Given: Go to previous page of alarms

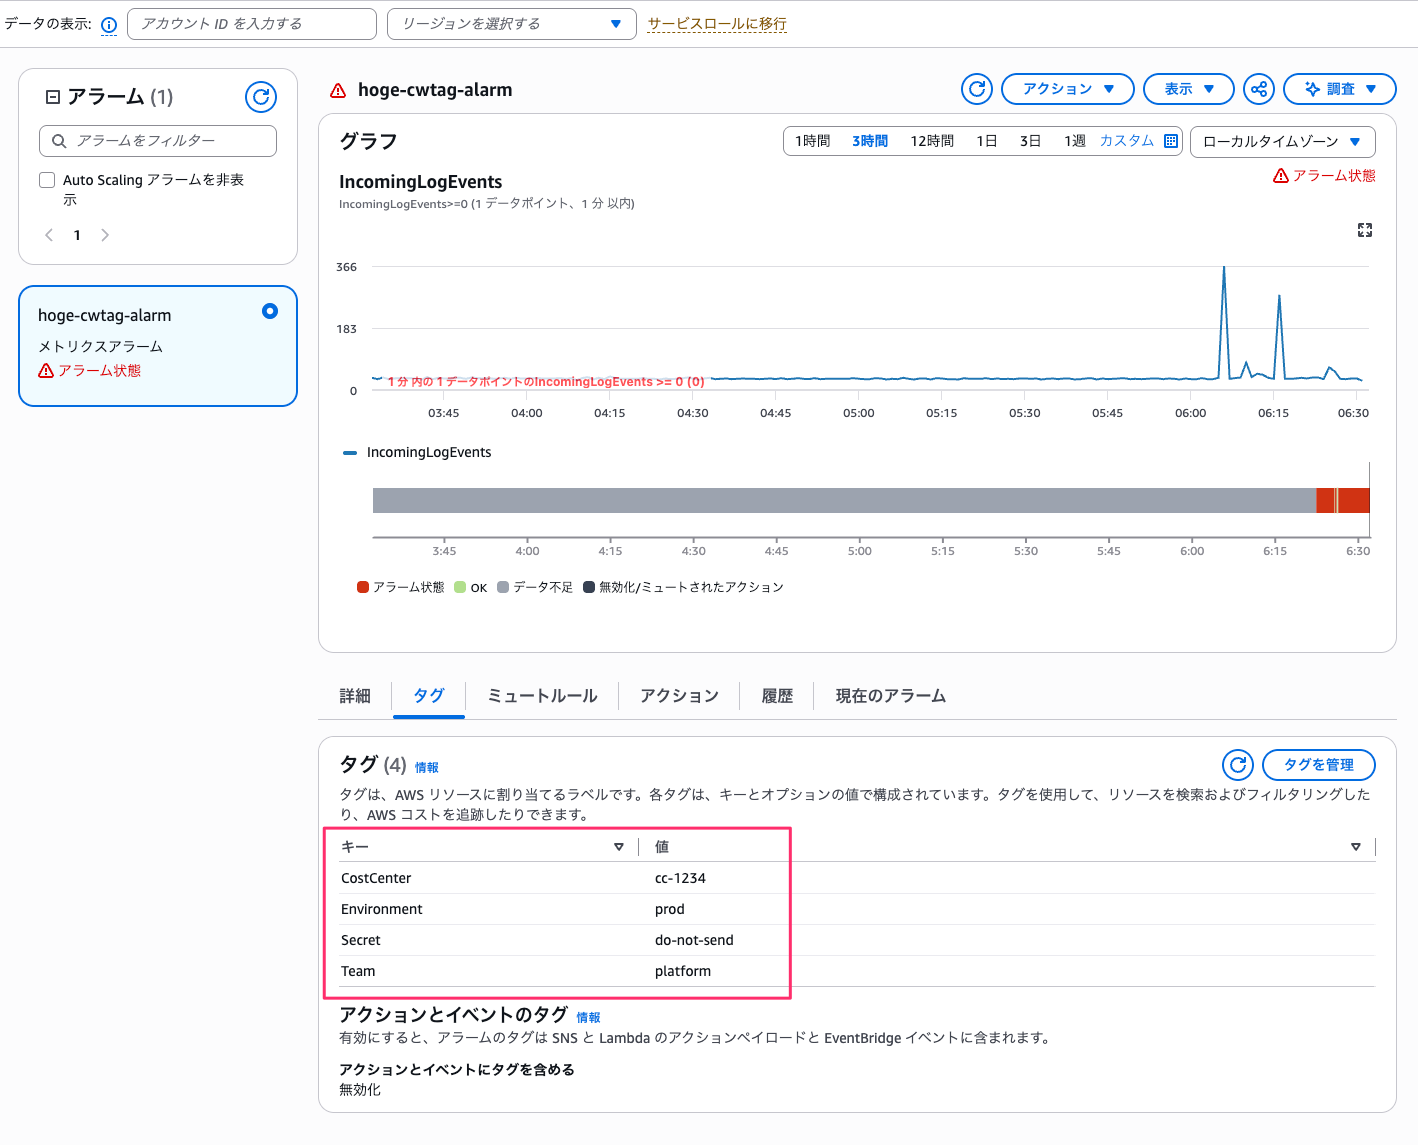Looking at the screenshot, I should (x=49, y=235).
